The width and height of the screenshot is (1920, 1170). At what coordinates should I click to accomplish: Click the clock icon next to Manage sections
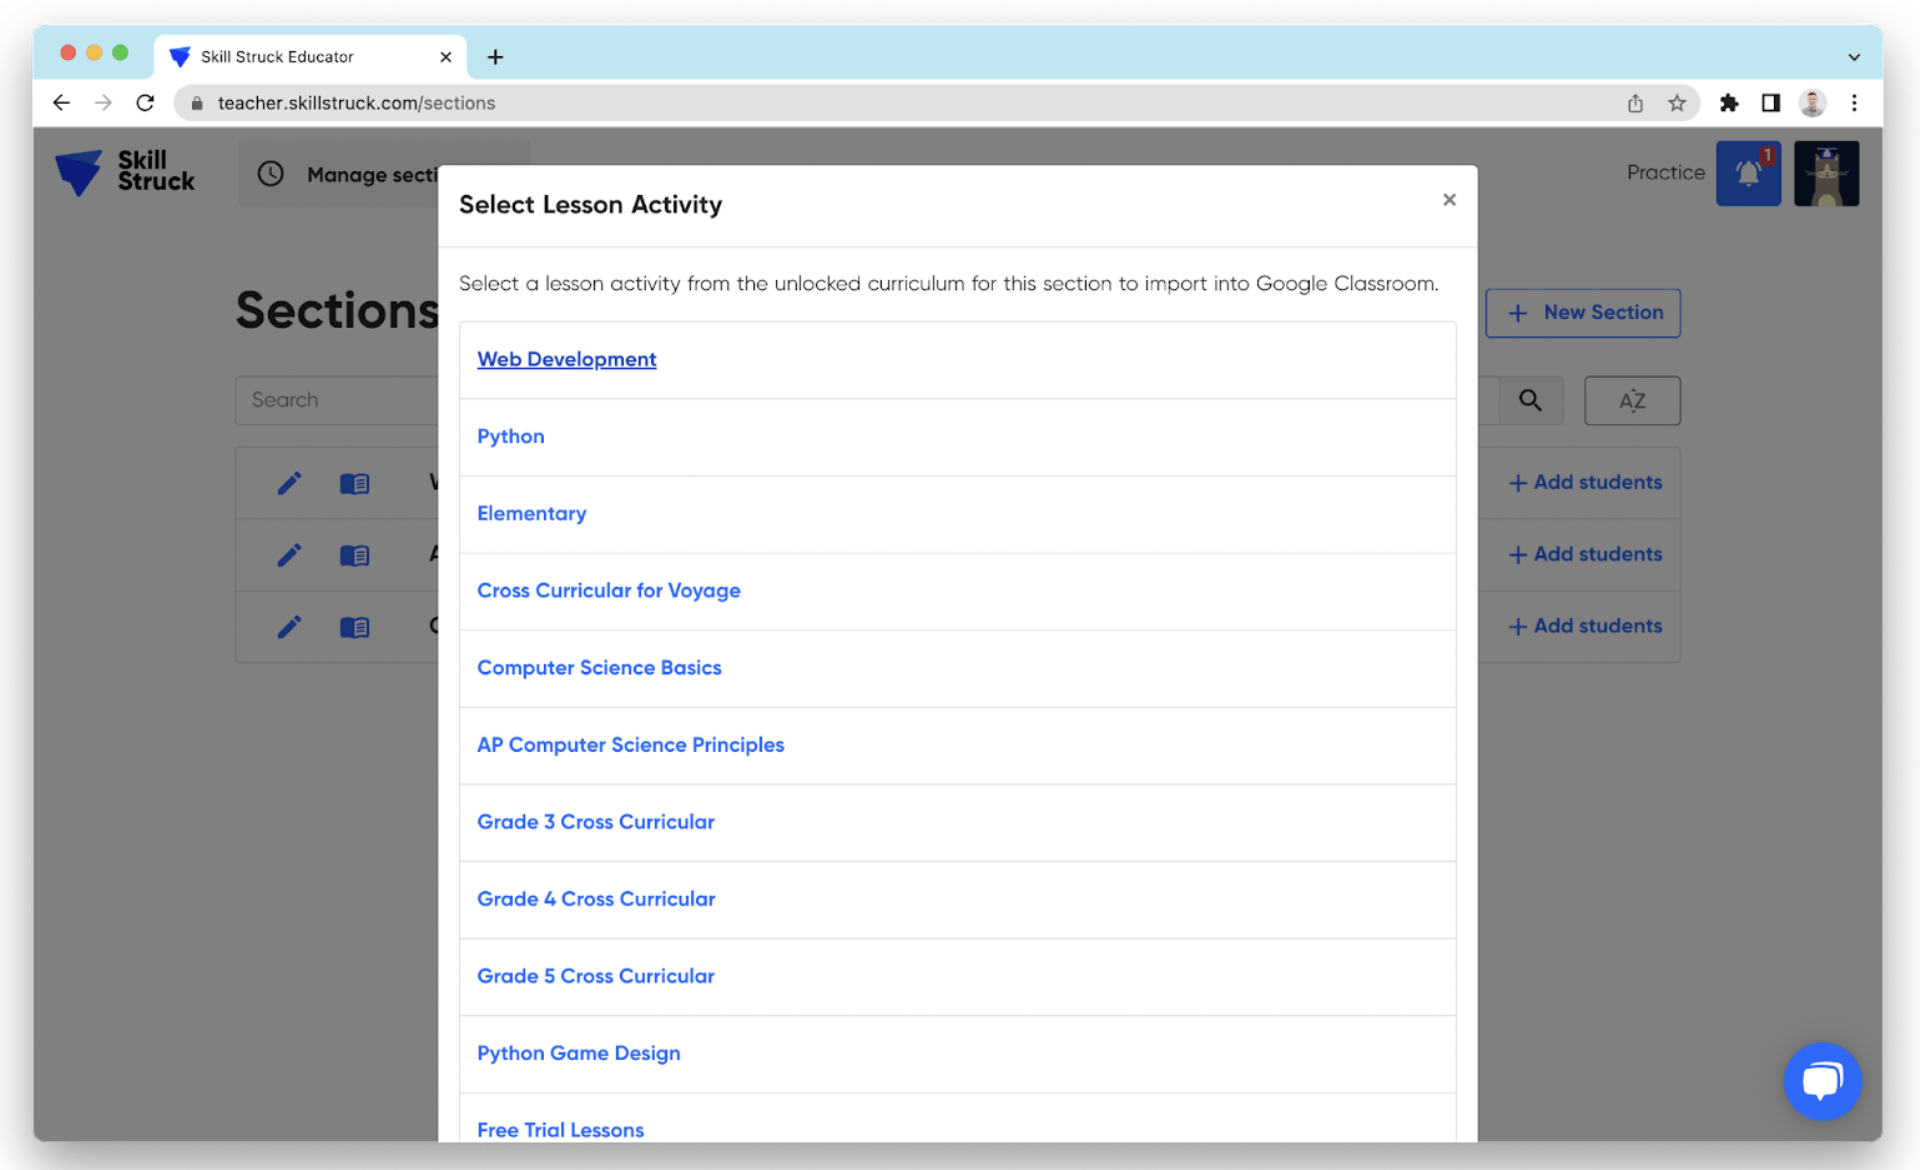click(269, 173)
